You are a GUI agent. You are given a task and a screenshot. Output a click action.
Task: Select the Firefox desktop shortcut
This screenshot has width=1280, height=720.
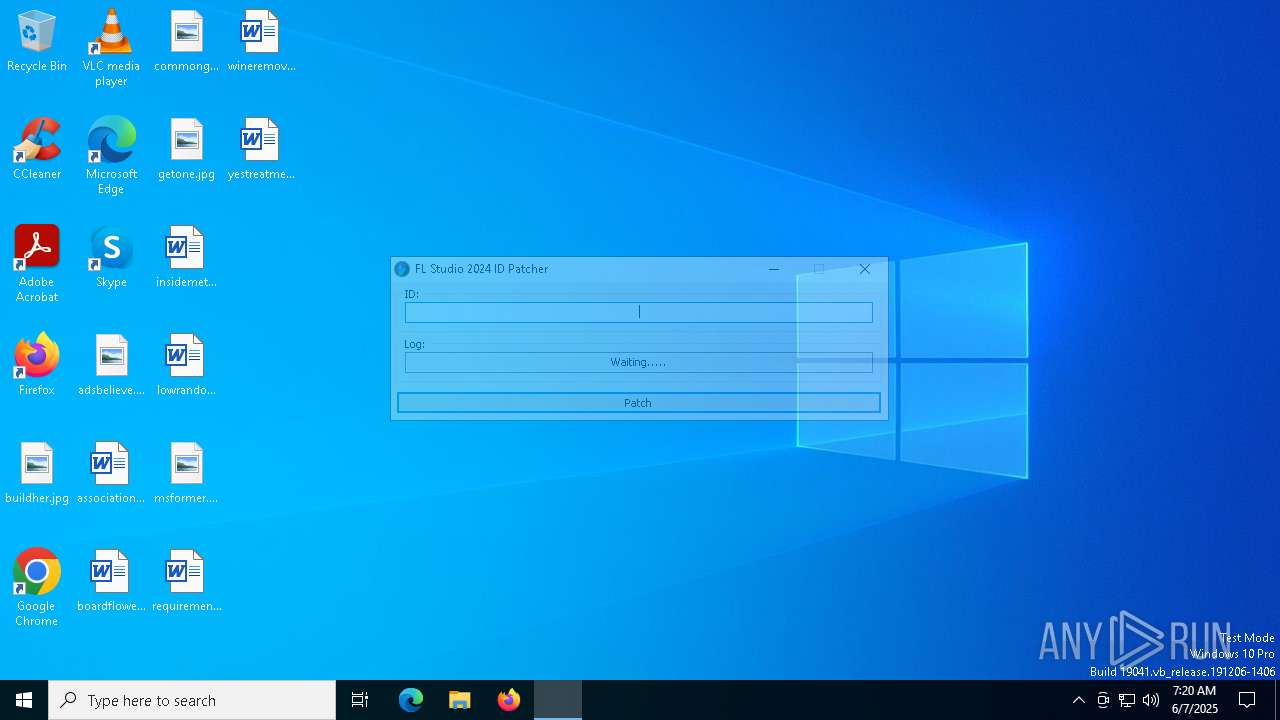(x=37, y=365)
